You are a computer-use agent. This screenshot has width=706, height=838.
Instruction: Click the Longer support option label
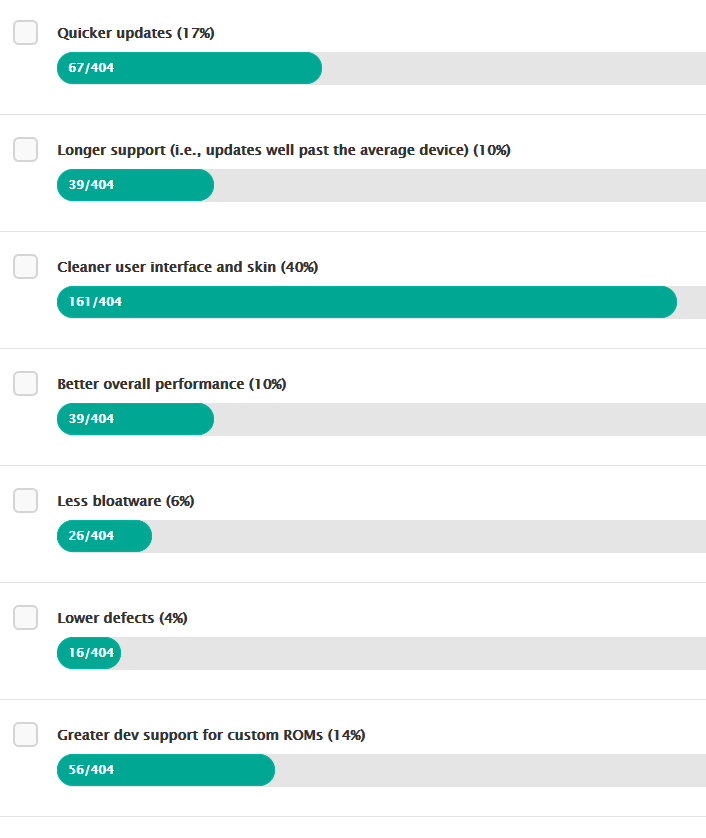[283, 150]
